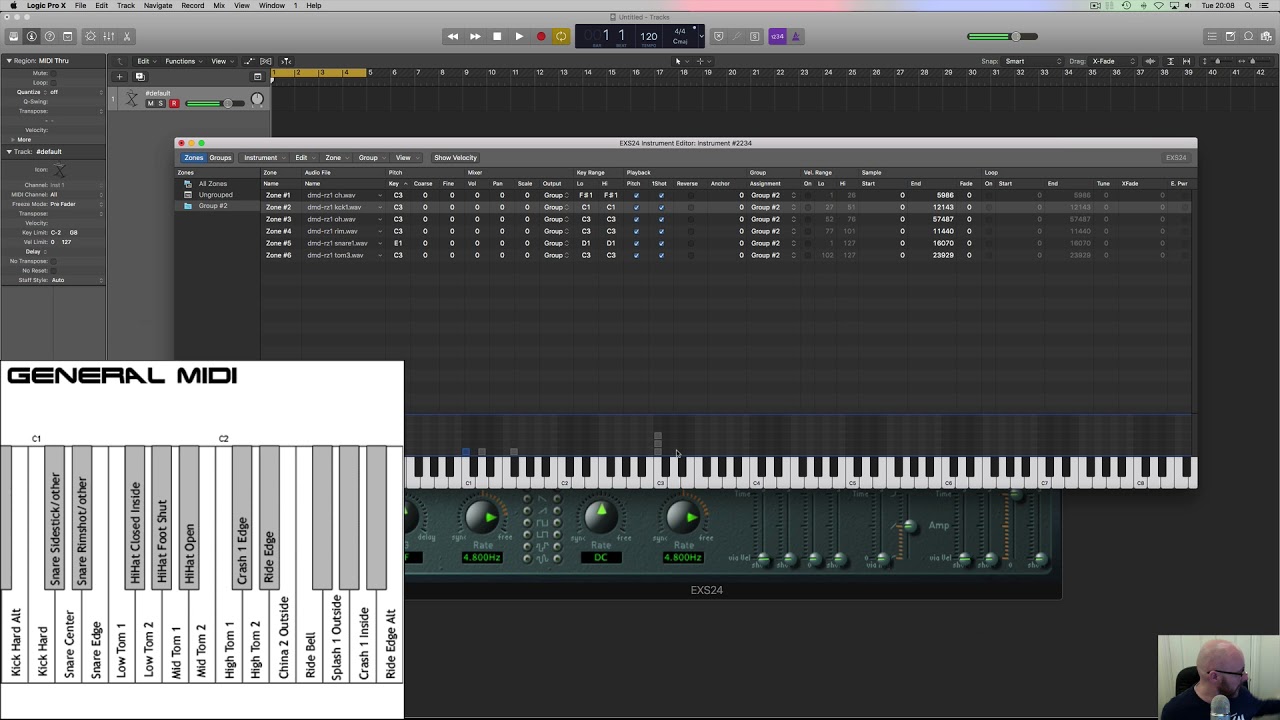
Task: Open the Library panel icon
Action: pyautogui.click(x=13, y=37)
